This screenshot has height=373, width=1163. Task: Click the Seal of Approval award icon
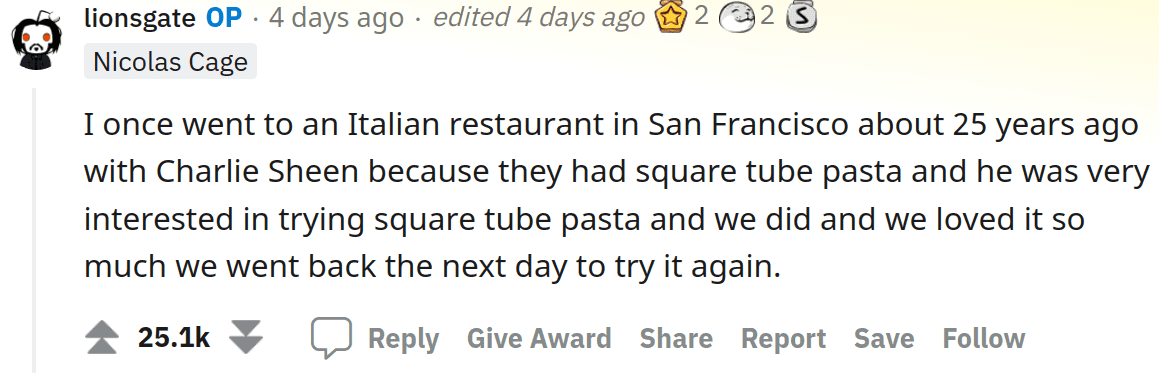pyautogui.click(x=737, y=18)
